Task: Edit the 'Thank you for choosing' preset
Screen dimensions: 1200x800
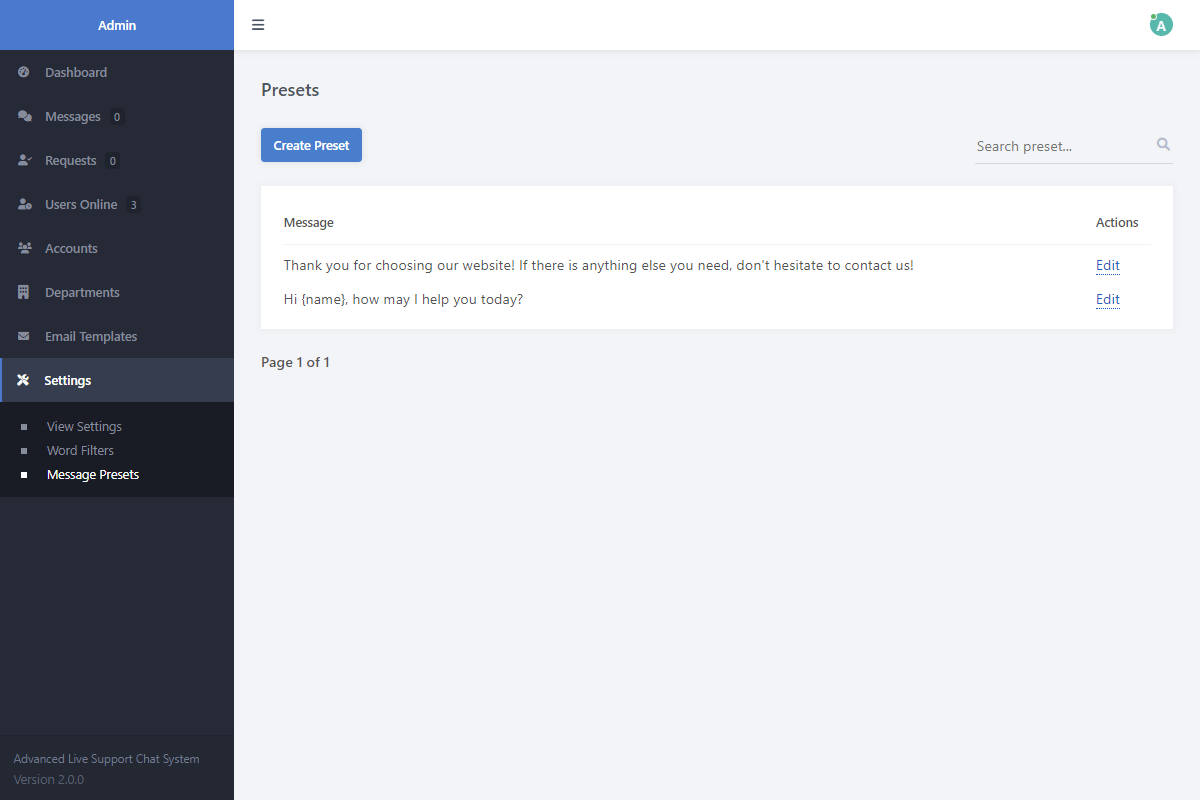Action: [1107, 265]
